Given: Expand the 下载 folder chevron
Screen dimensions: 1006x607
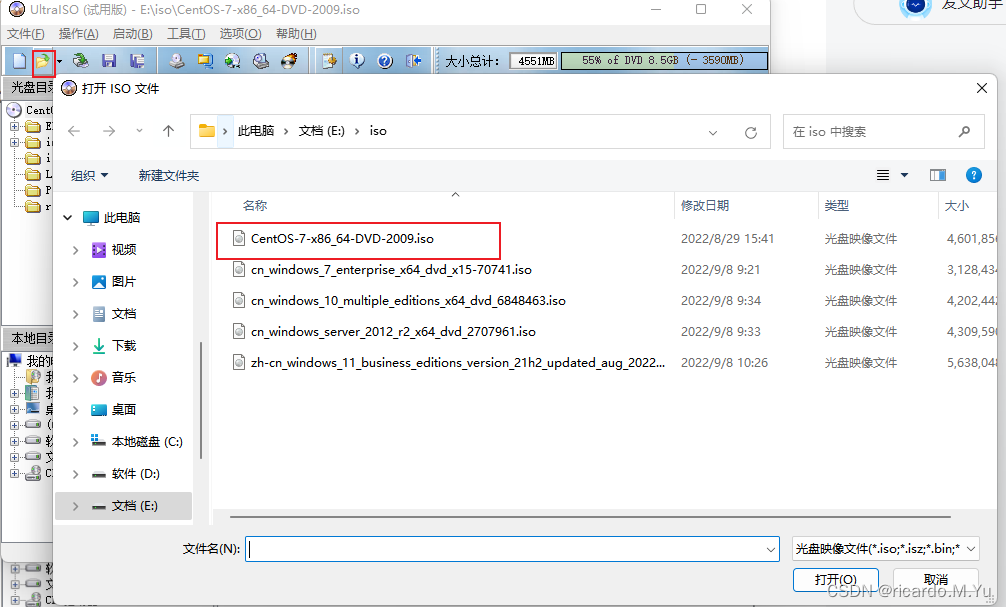Looking at the screenshot, I should pos(76,346).
